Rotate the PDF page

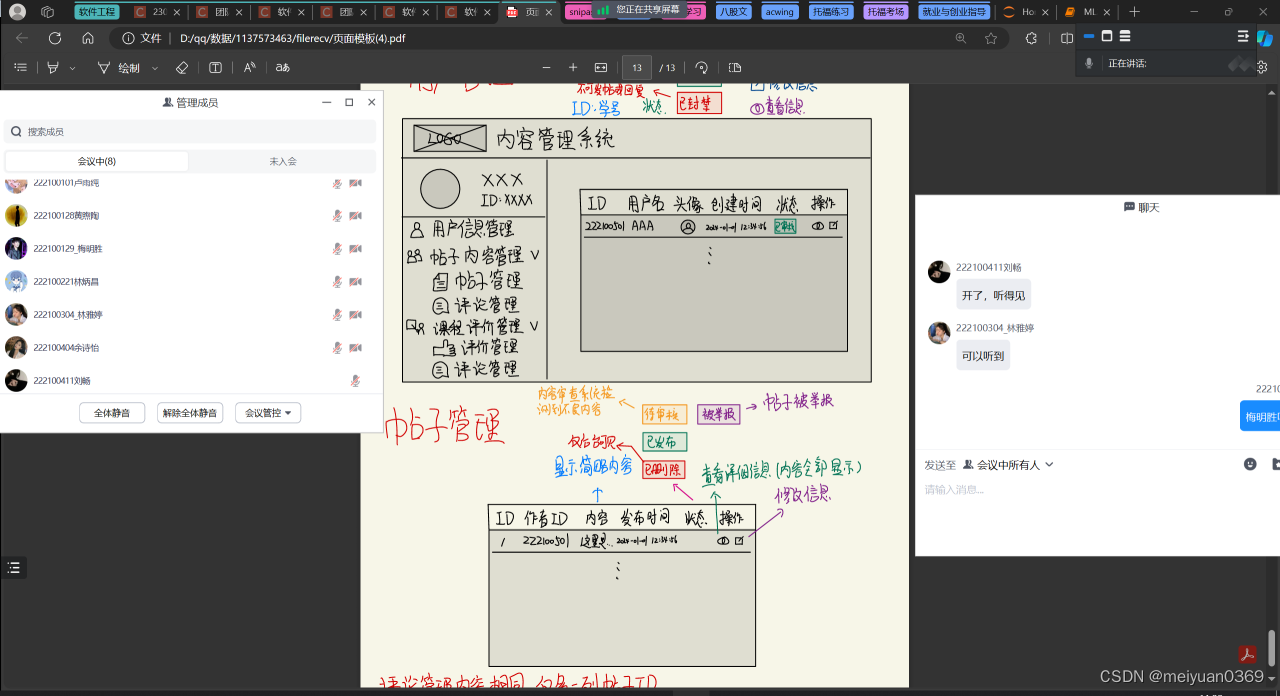701,67
